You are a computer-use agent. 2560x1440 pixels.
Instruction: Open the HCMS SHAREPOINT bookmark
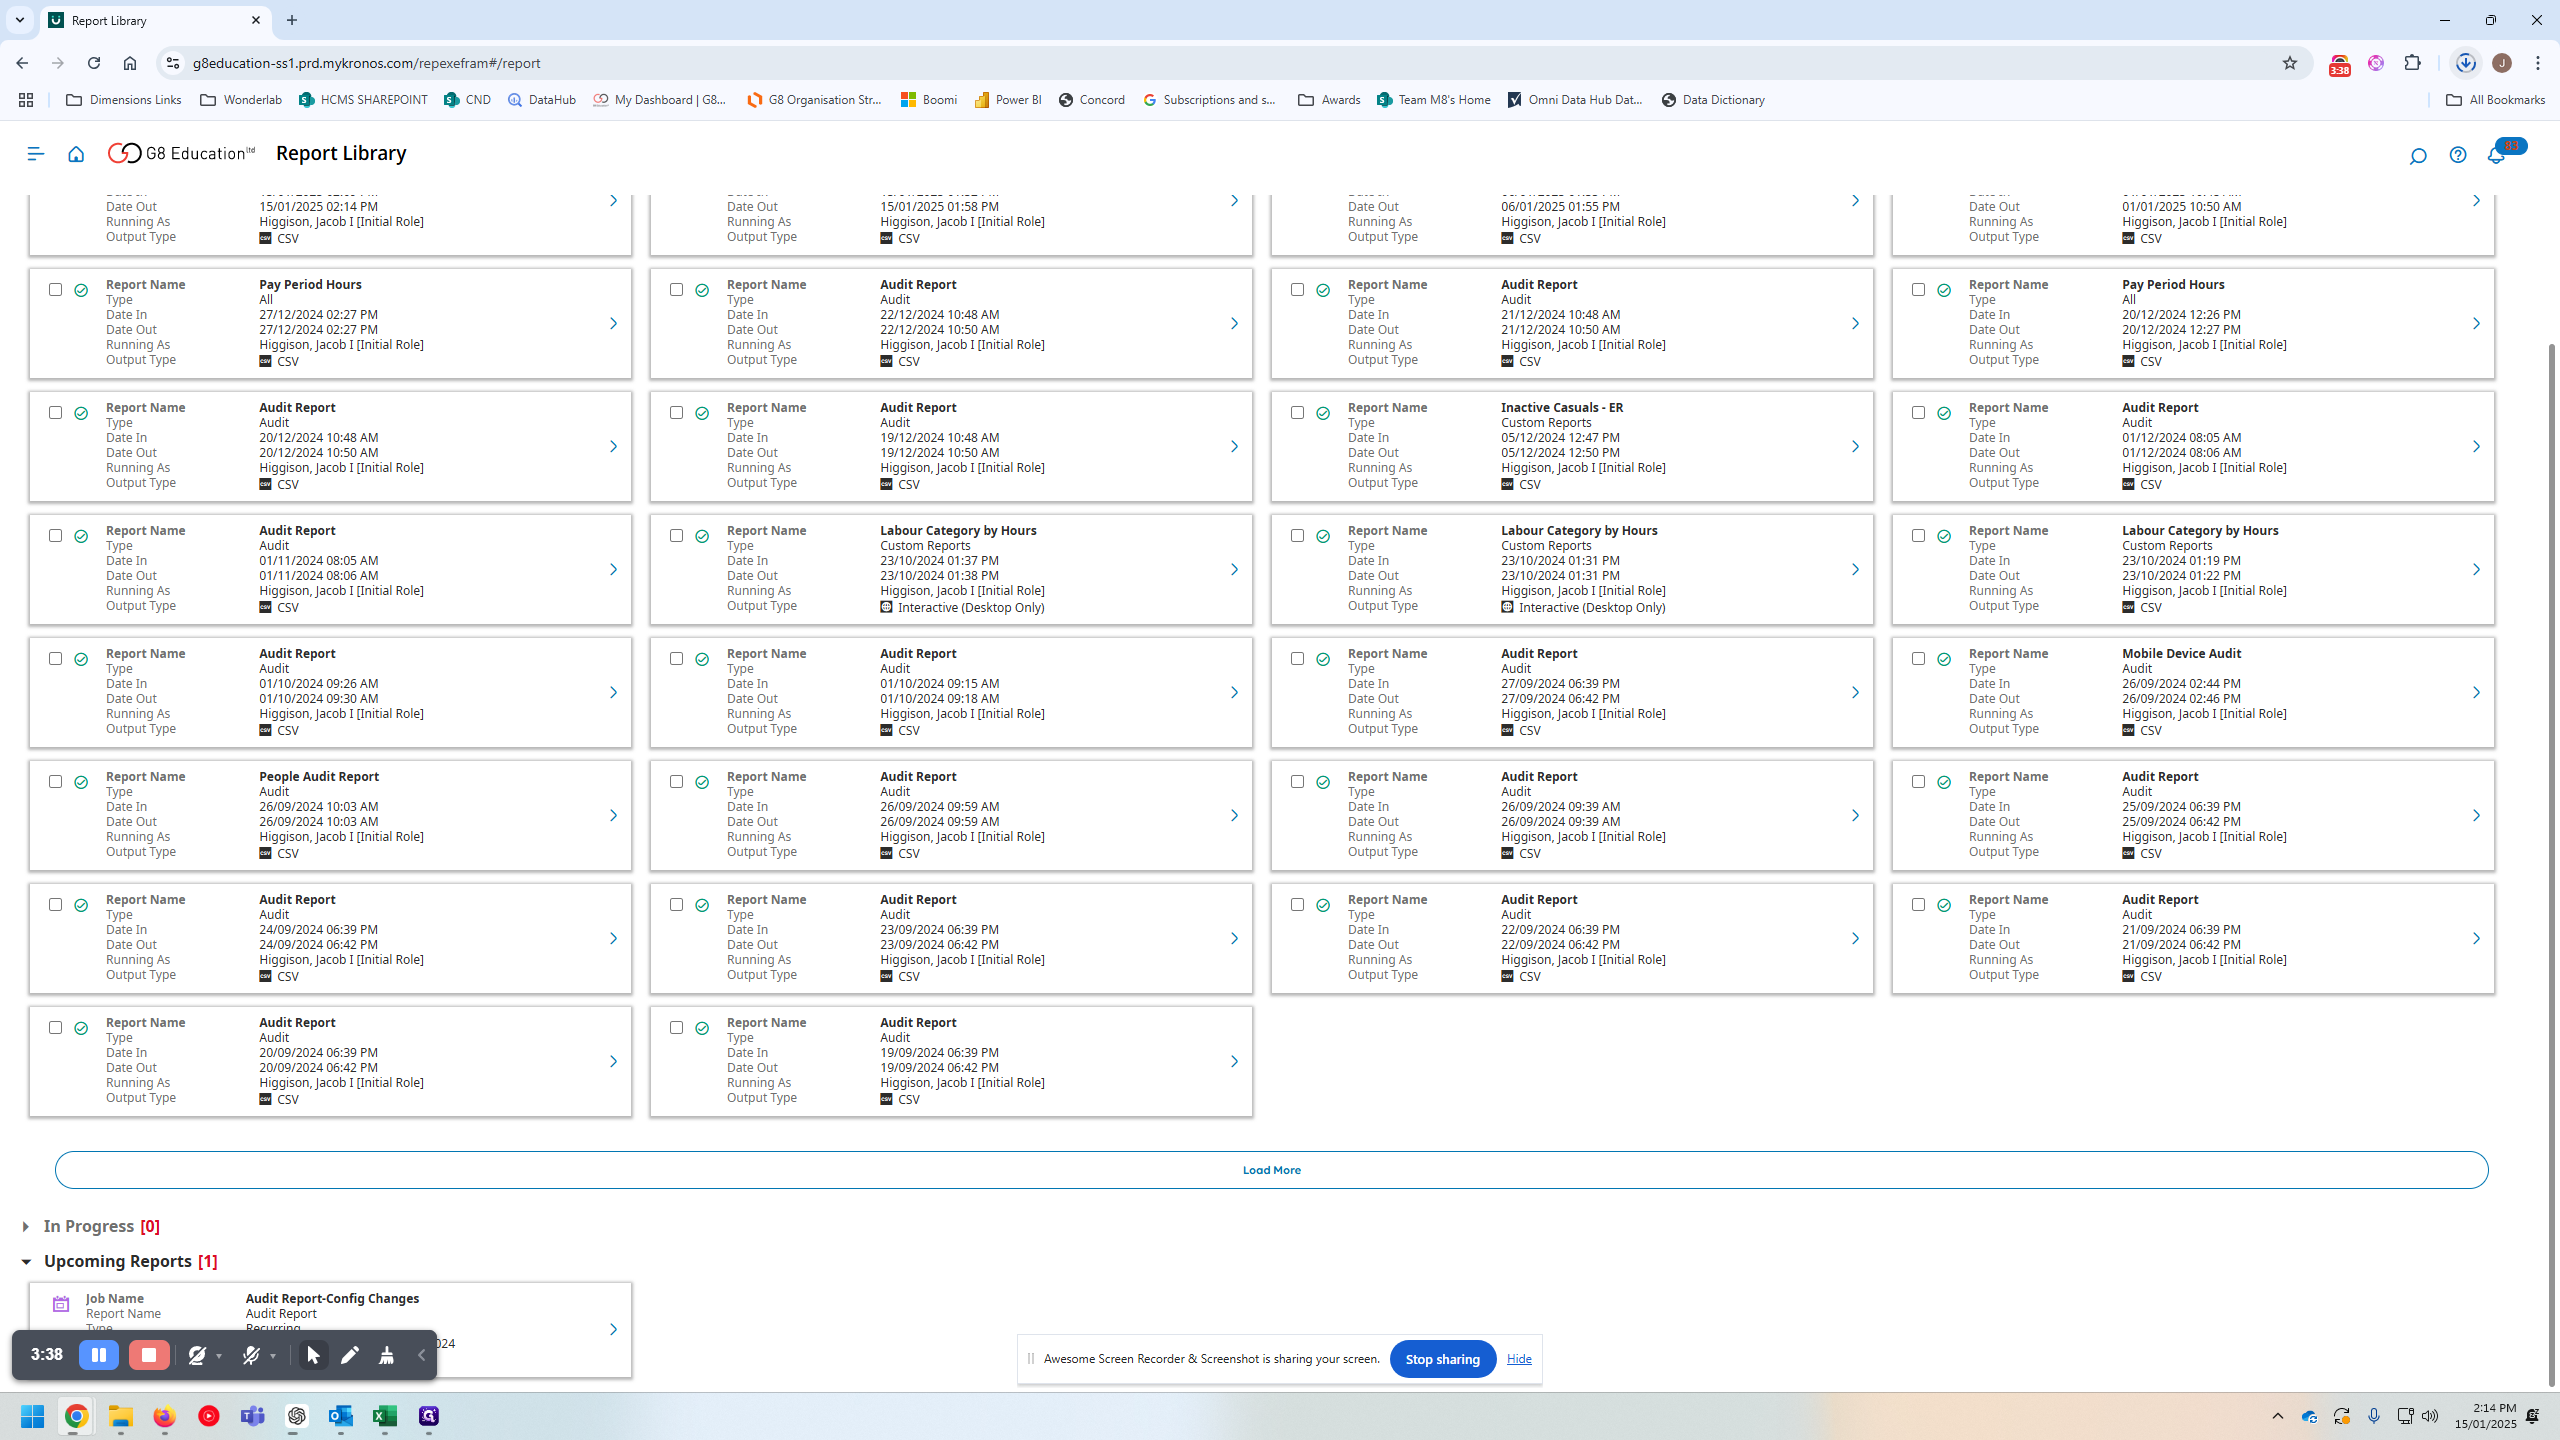pos(363,100)
